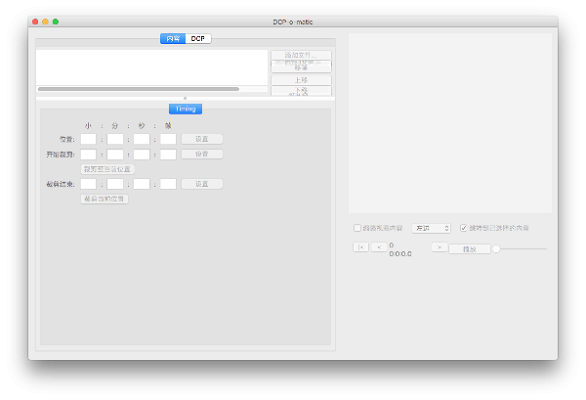586x400 pixels.
Task: Open the eye selection dropdown in viewer
Action: coord(431,228)
